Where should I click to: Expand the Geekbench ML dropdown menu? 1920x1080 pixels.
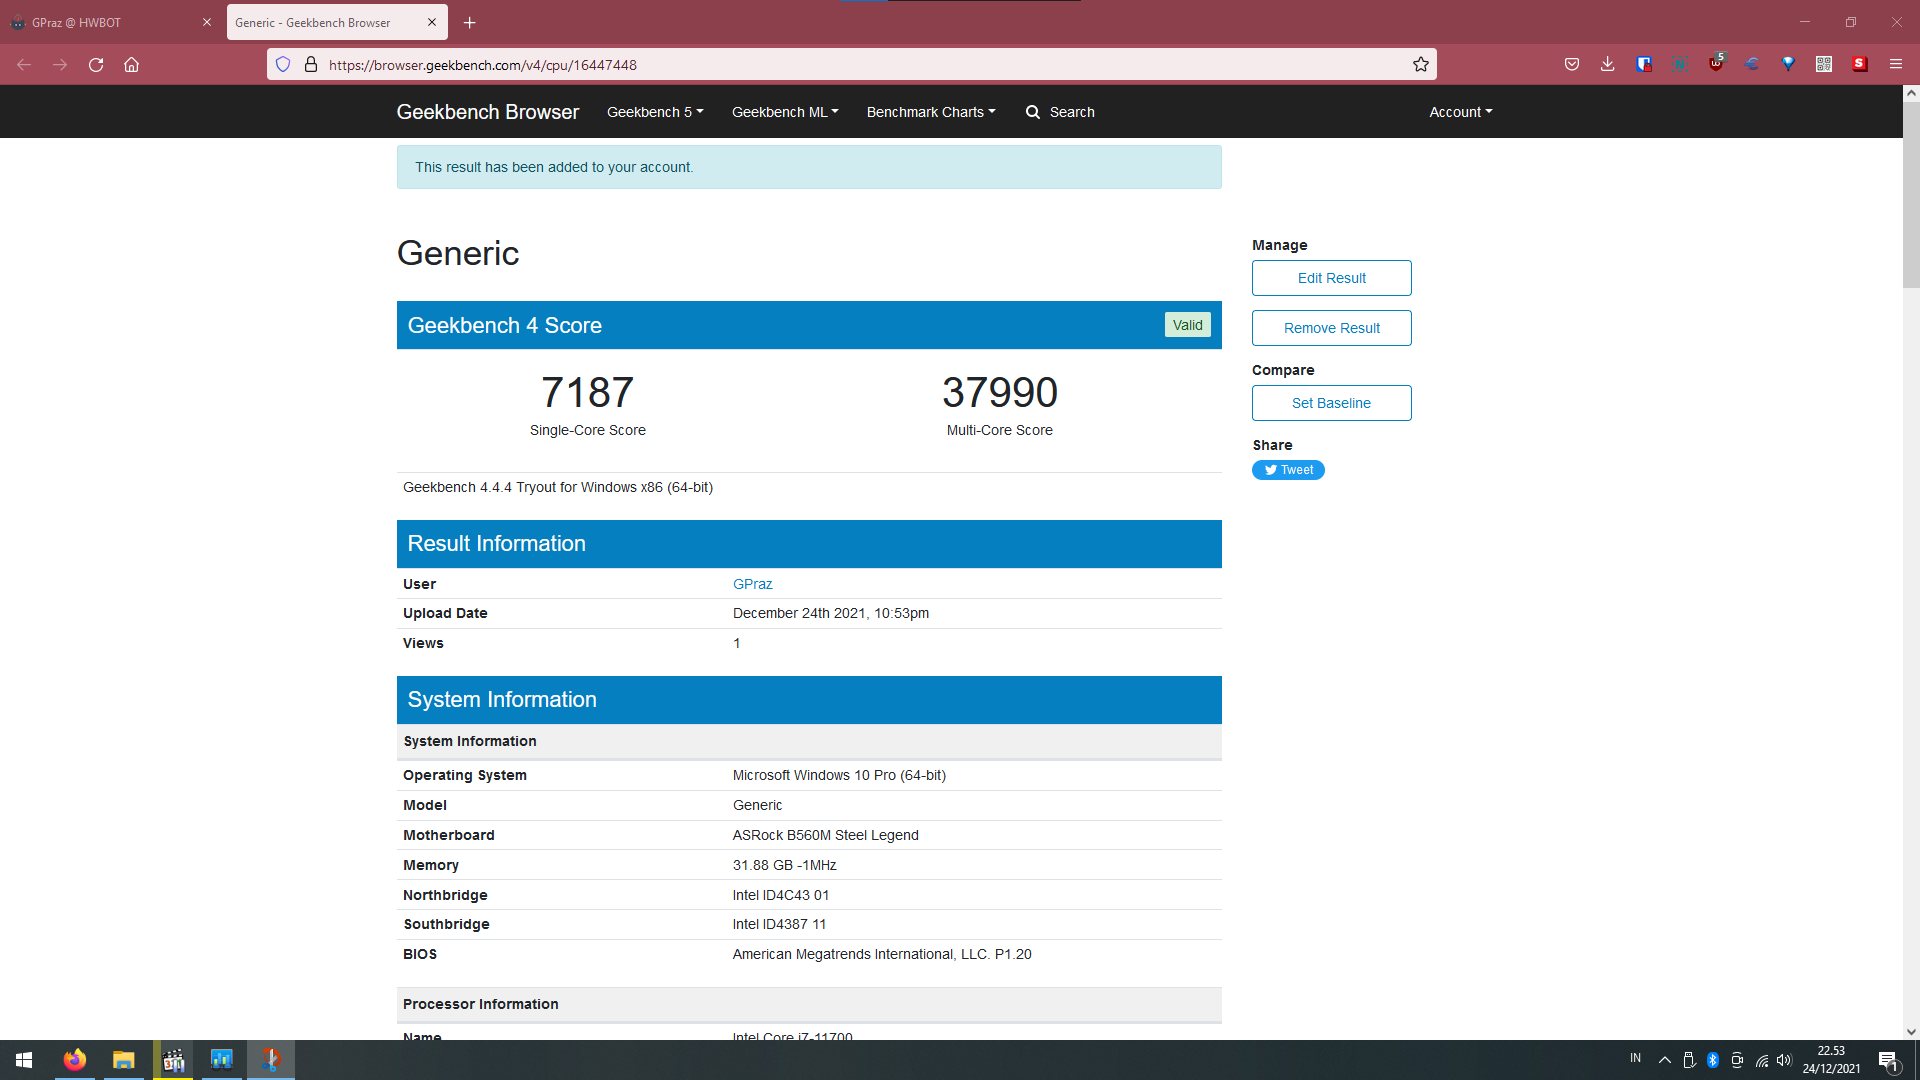(x=785, y=112)
